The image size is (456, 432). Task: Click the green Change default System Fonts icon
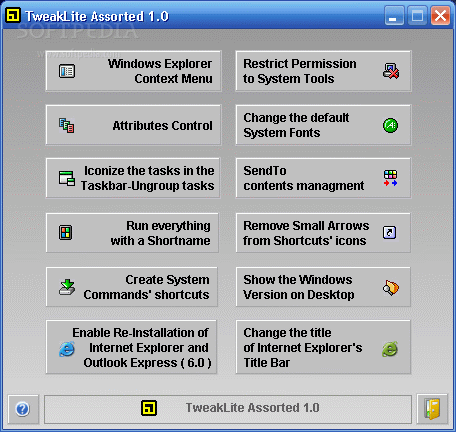[390, 125]
